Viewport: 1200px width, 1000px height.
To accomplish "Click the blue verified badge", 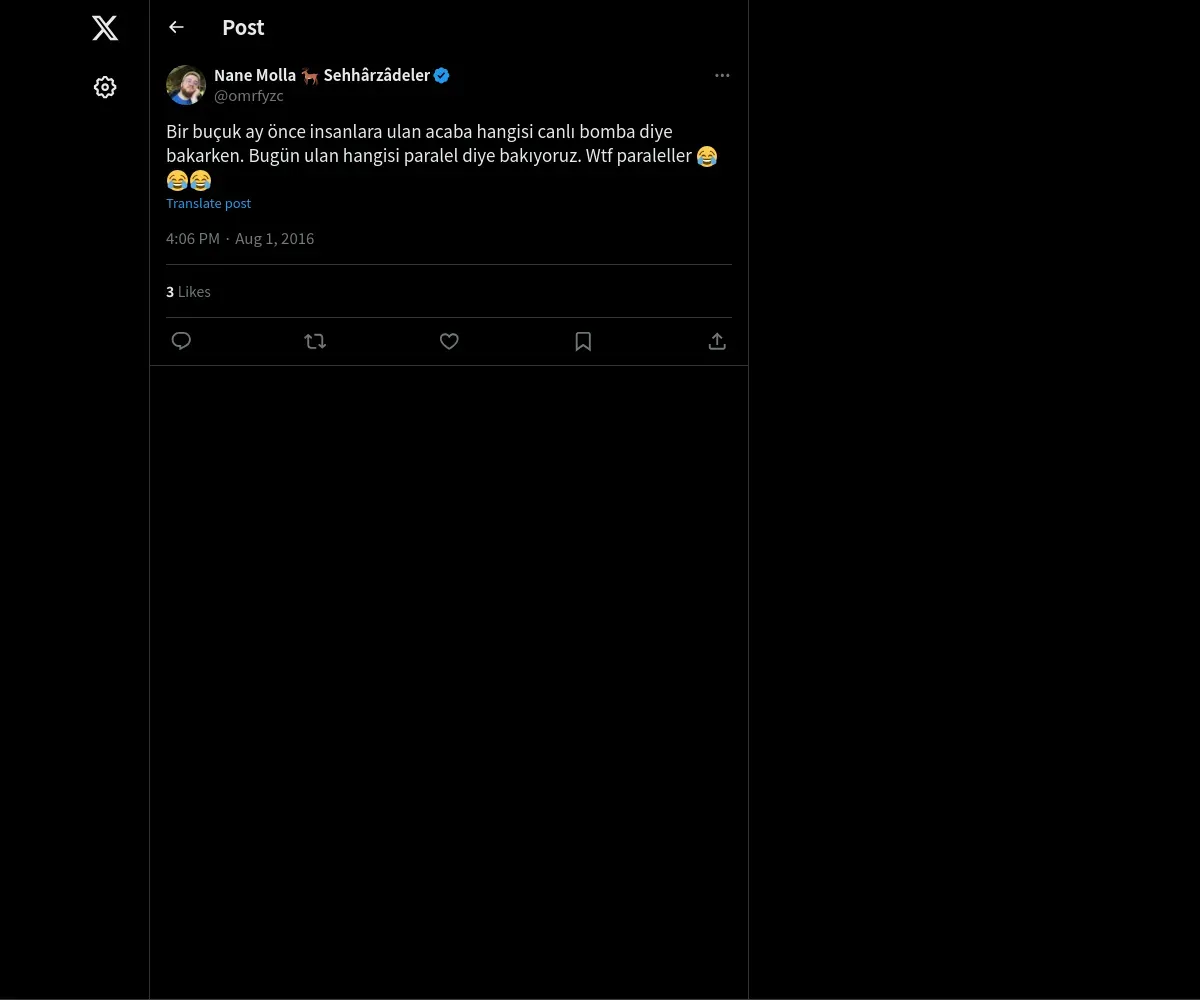I will coord(442,75).
